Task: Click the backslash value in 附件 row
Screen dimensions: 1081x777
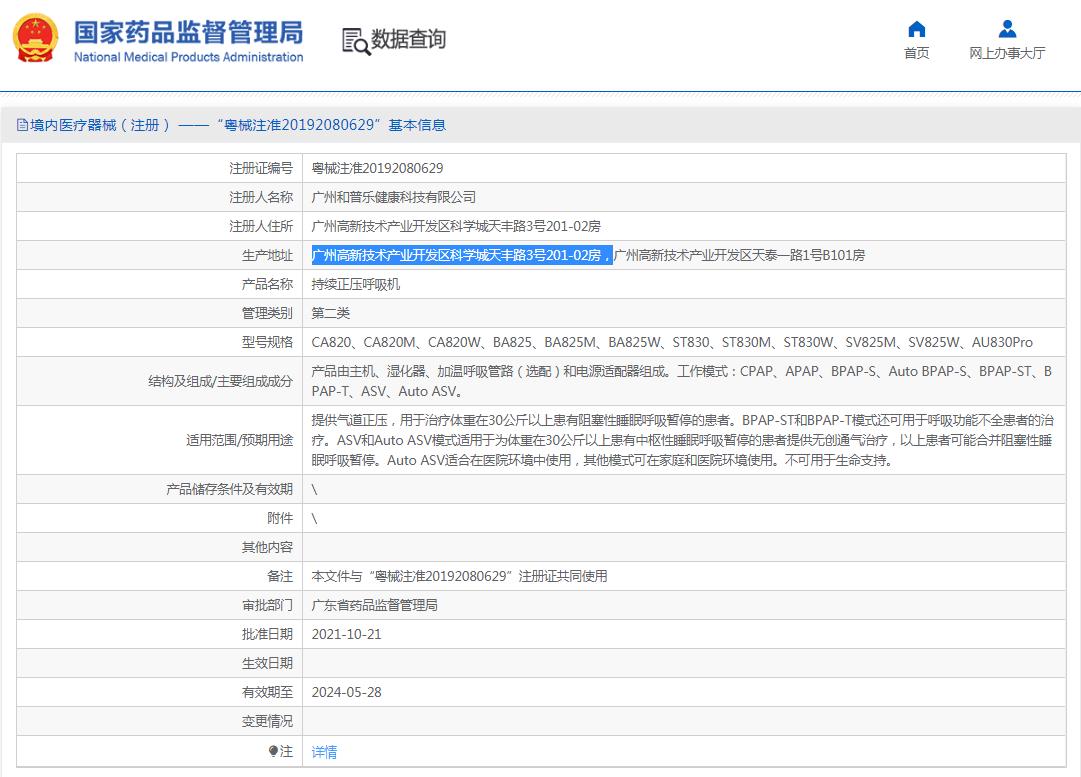Action: click(x=314, y=518)
